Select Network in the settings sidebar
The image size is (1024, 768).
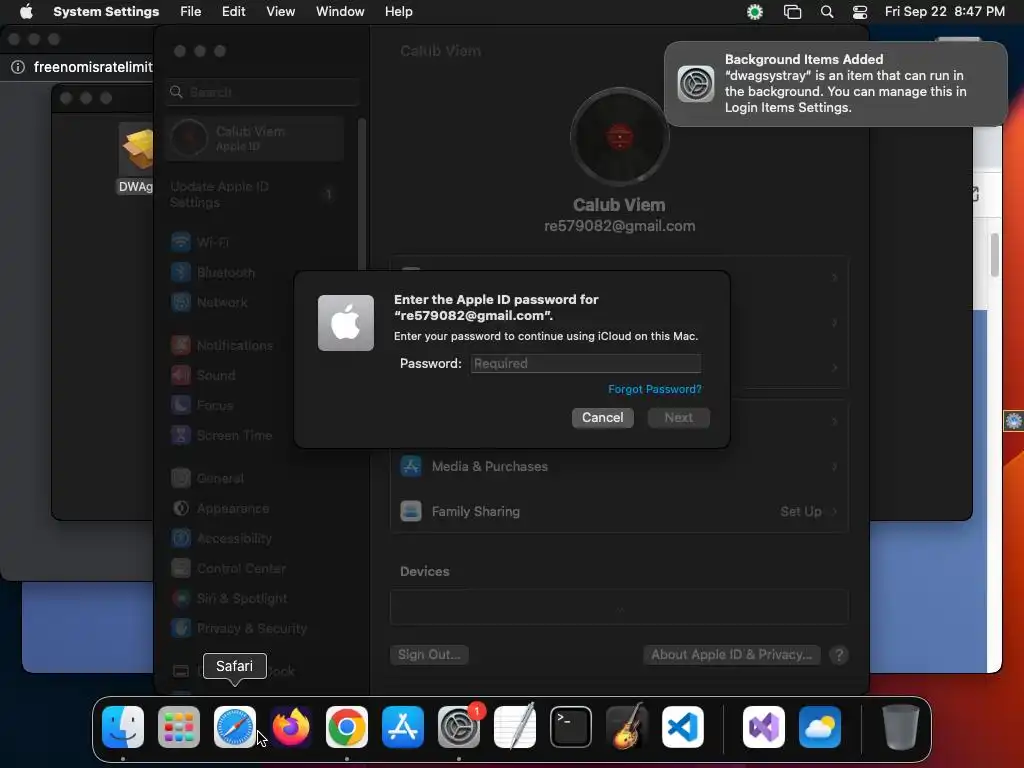pos(255,302)
